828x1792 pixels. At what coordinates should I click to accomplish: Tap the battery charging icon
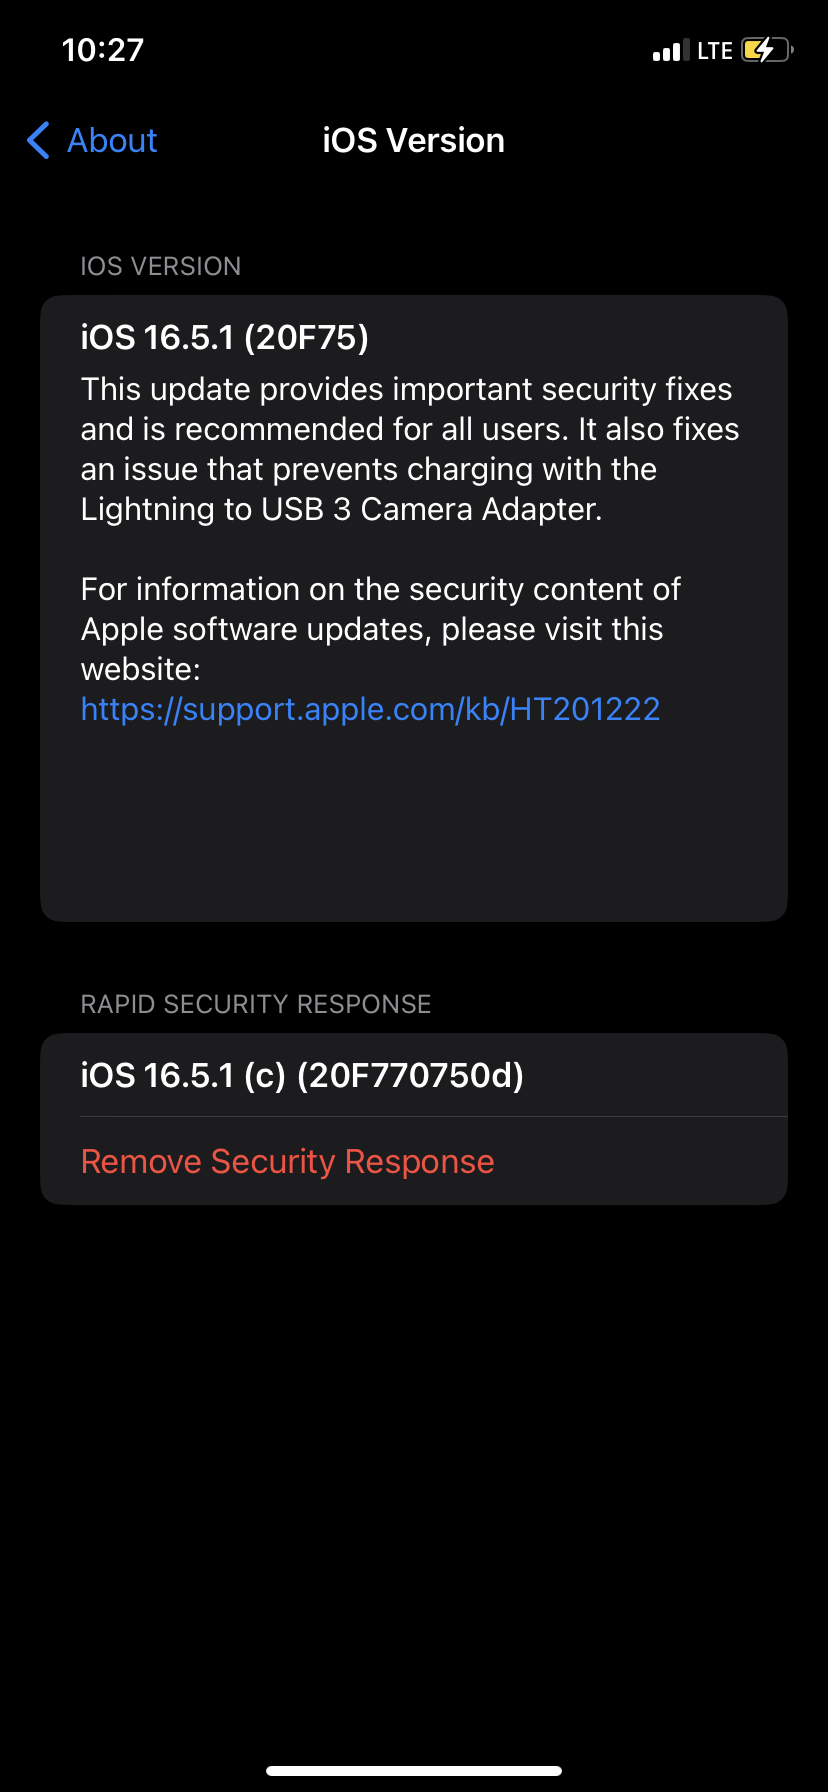766,50
